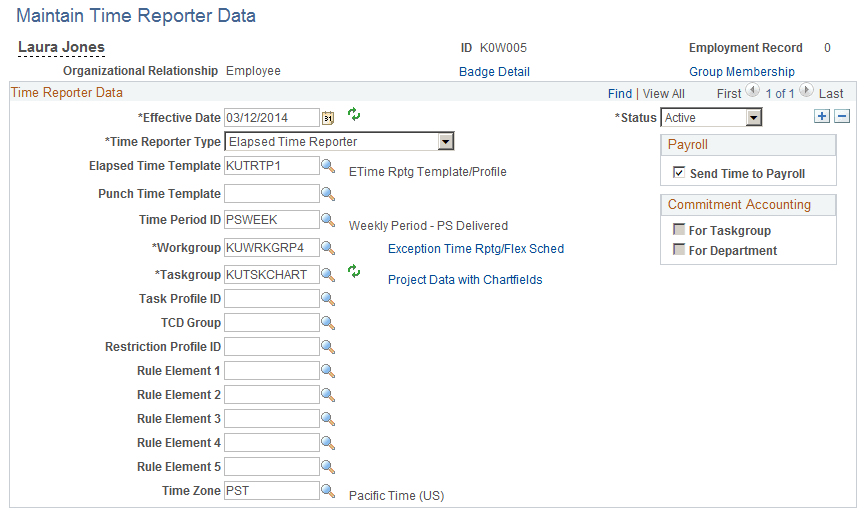
Task: Click the View All text
Action: pos(664,94)
